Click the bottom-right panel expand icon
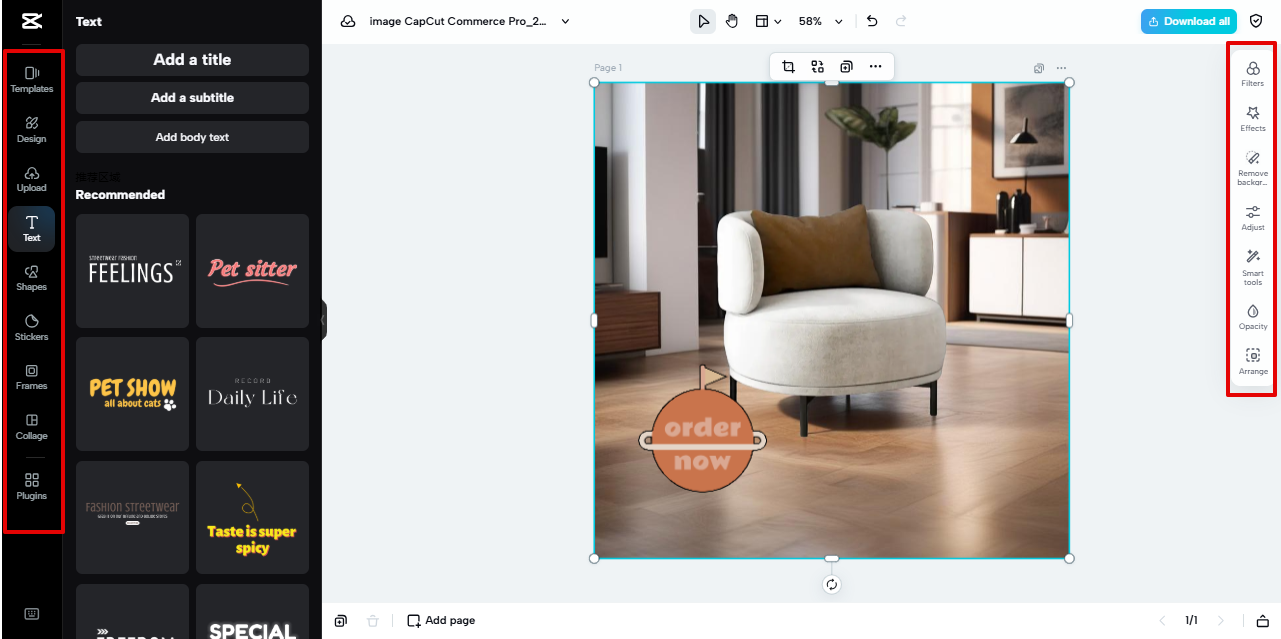Image resolution: width=1281 pixels, height=639 pixels. (1262, 621)
